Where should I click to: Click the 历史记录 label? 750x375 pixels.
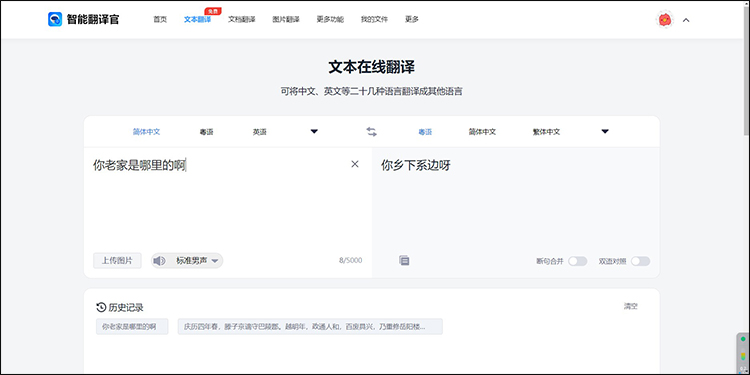coord(126,308)
